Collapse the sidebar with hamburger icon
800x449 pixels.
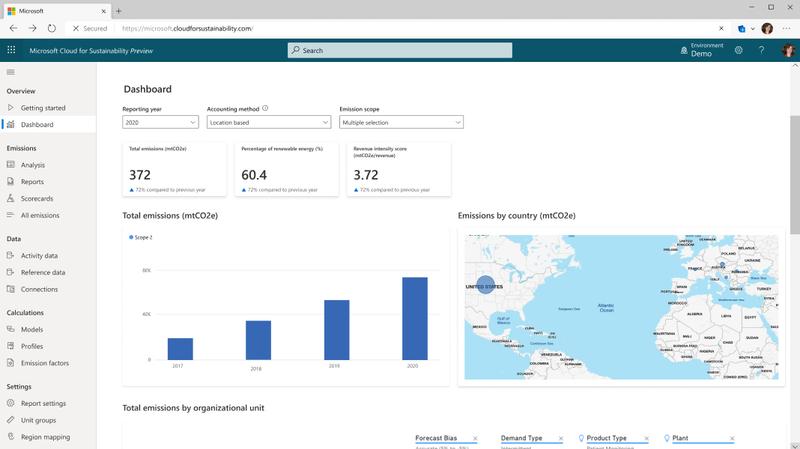coord(11,72)
